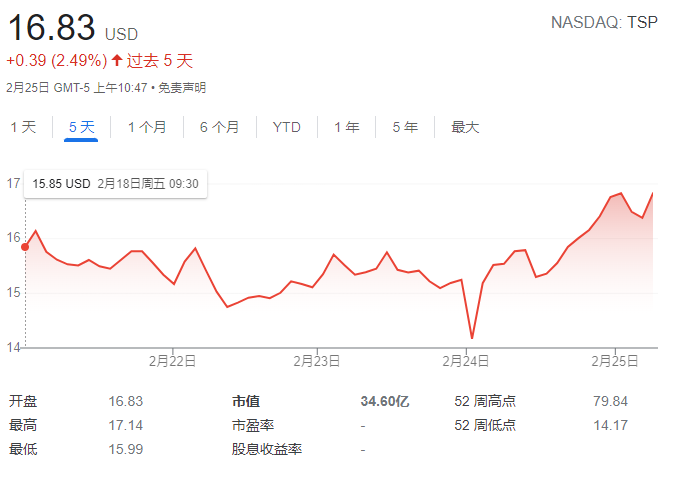Click the NASDAQ: TSP ticker label
This screenshot has height=477, width=673.
point(604,22)
